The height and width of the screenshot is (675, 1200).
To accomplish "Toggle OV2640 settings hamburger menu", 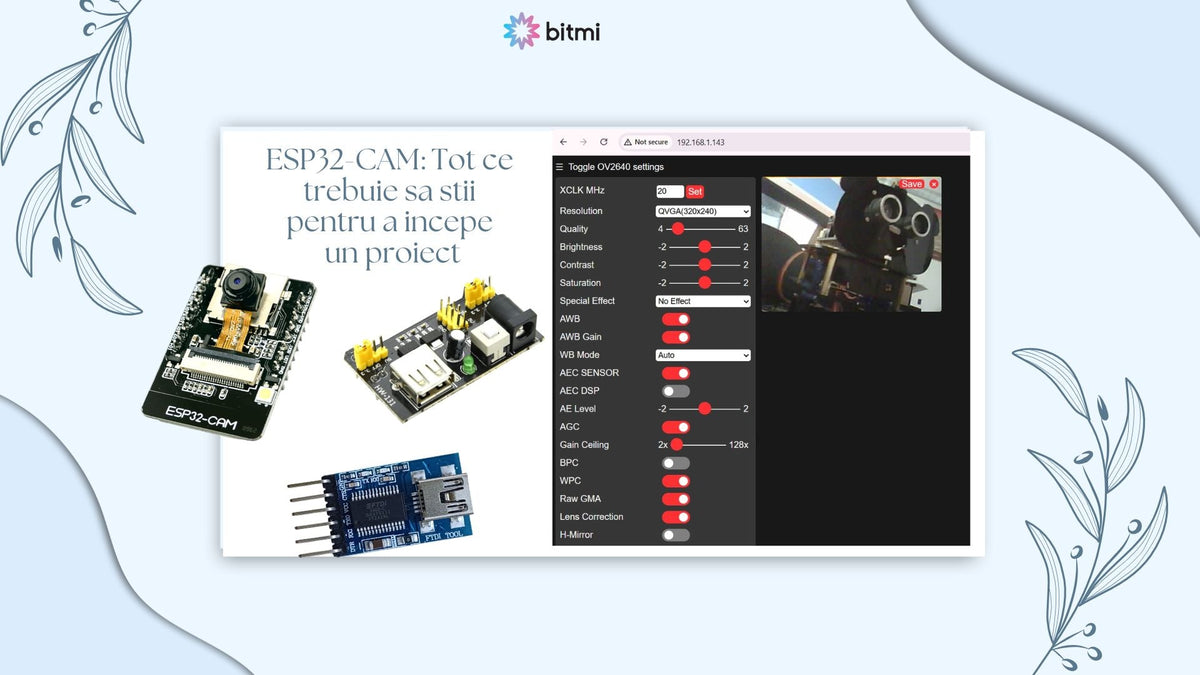I will (x=560, y=167).
